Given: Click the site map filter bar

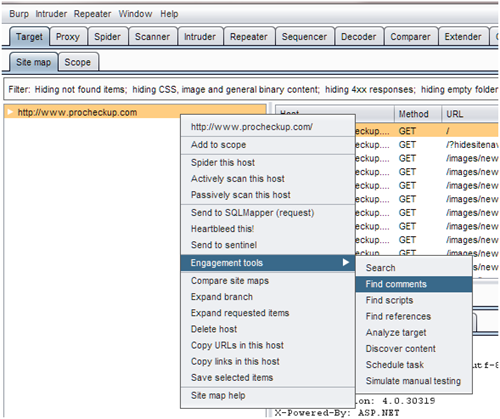Looking at the screenshot, I should click(x=251, y=89).
